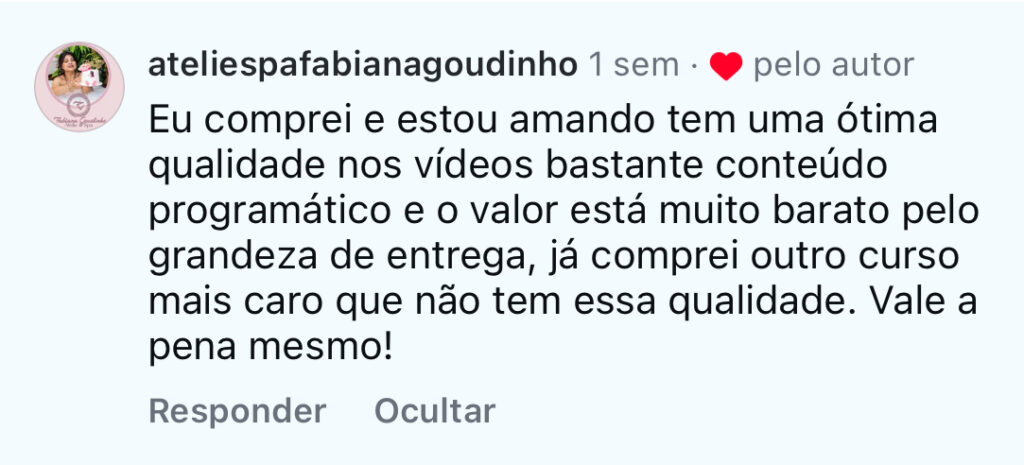Click the words 'outro curso' in the comment
Image resolution: width=1024 pixels, height=465 pixels.
click(x=855, y=258)
